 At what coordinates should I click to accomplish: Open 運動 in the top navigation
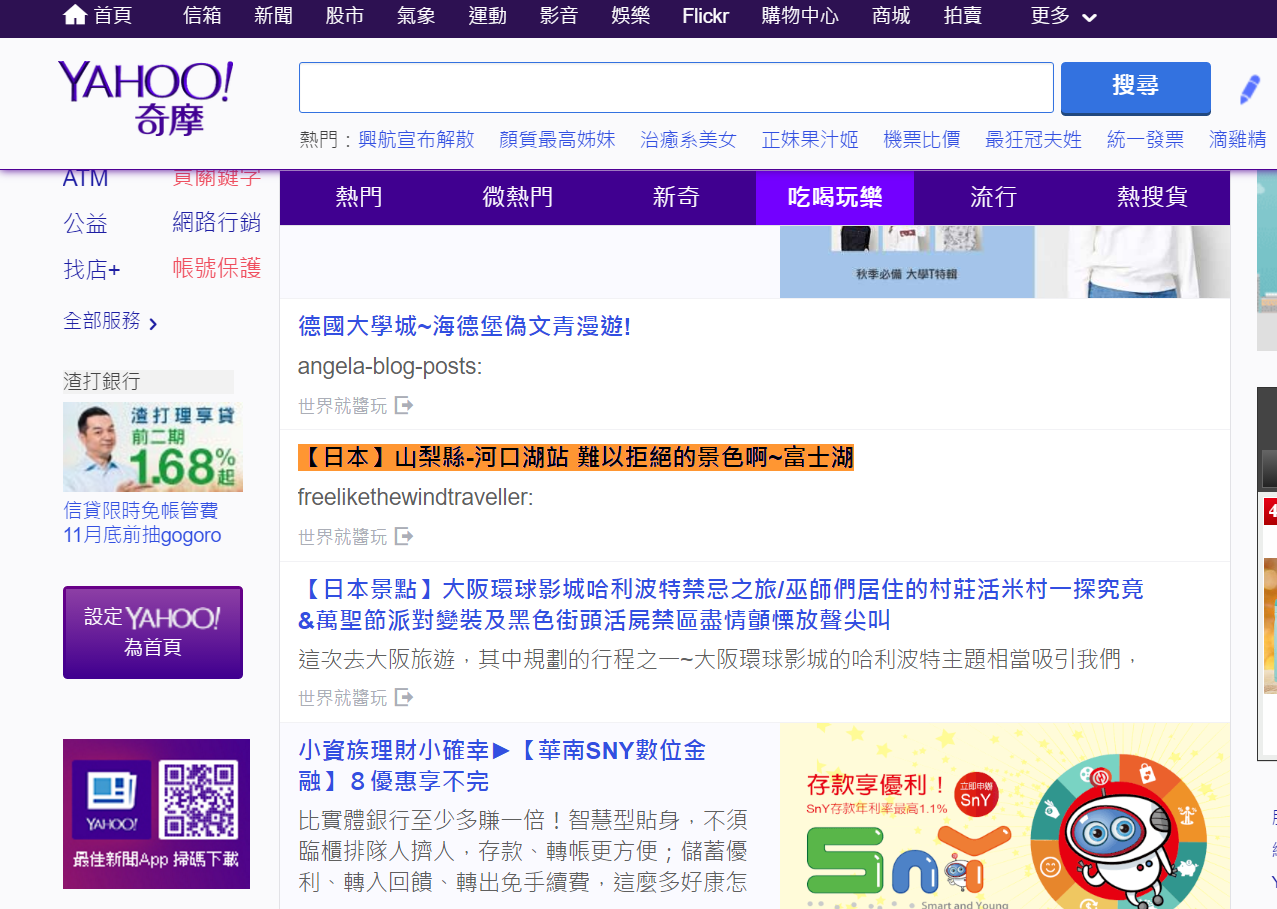click(488, 16)
